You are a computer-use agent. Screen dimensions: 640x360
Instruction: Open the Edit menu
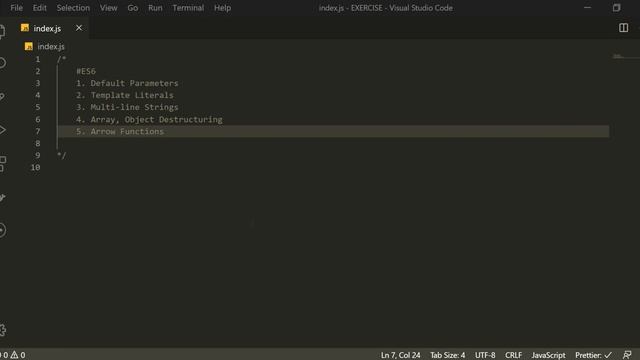tap(40, 8)
